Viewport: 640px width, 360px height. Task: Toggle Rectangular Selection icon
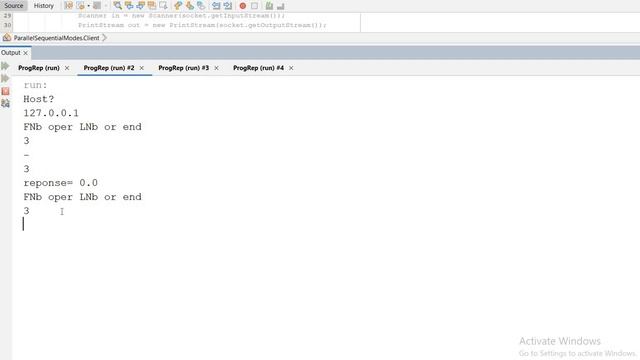click(x=163, y=6)
